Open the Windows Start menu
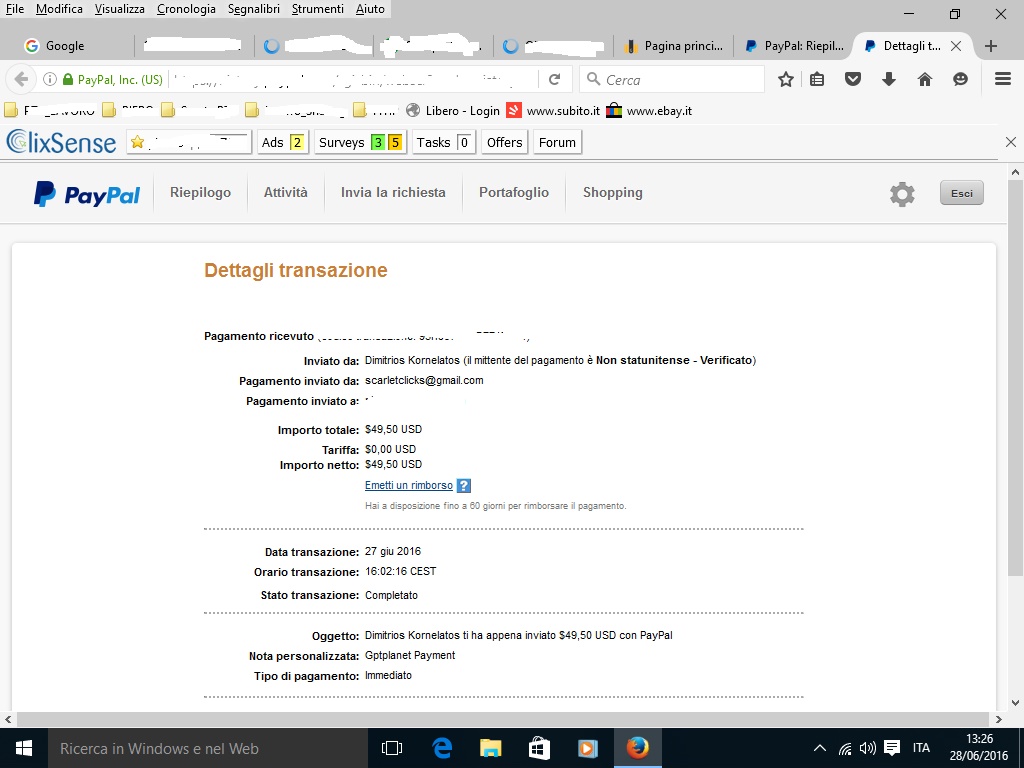The height and width of the screenshot is (768, 1024). pos(24,748)
